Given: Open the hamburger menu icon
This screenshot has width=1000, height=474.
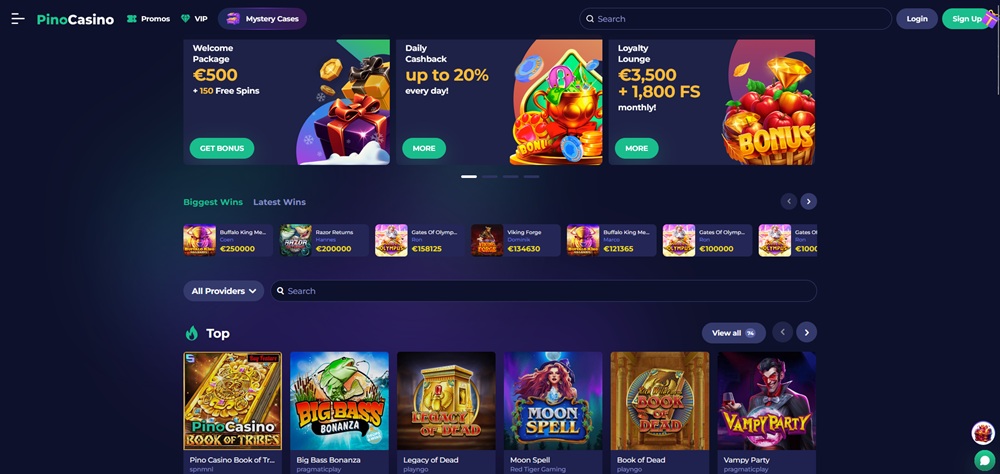Looking at the screenshot, I should point(18,19).
